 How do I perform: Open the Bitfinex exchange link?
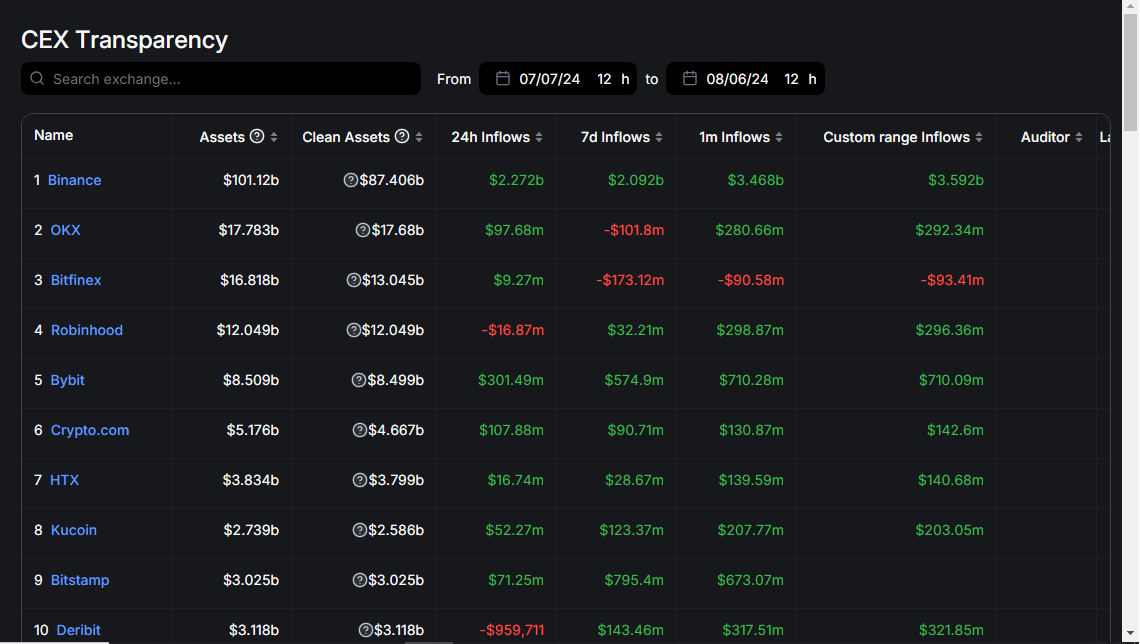(x=76, y=280)
